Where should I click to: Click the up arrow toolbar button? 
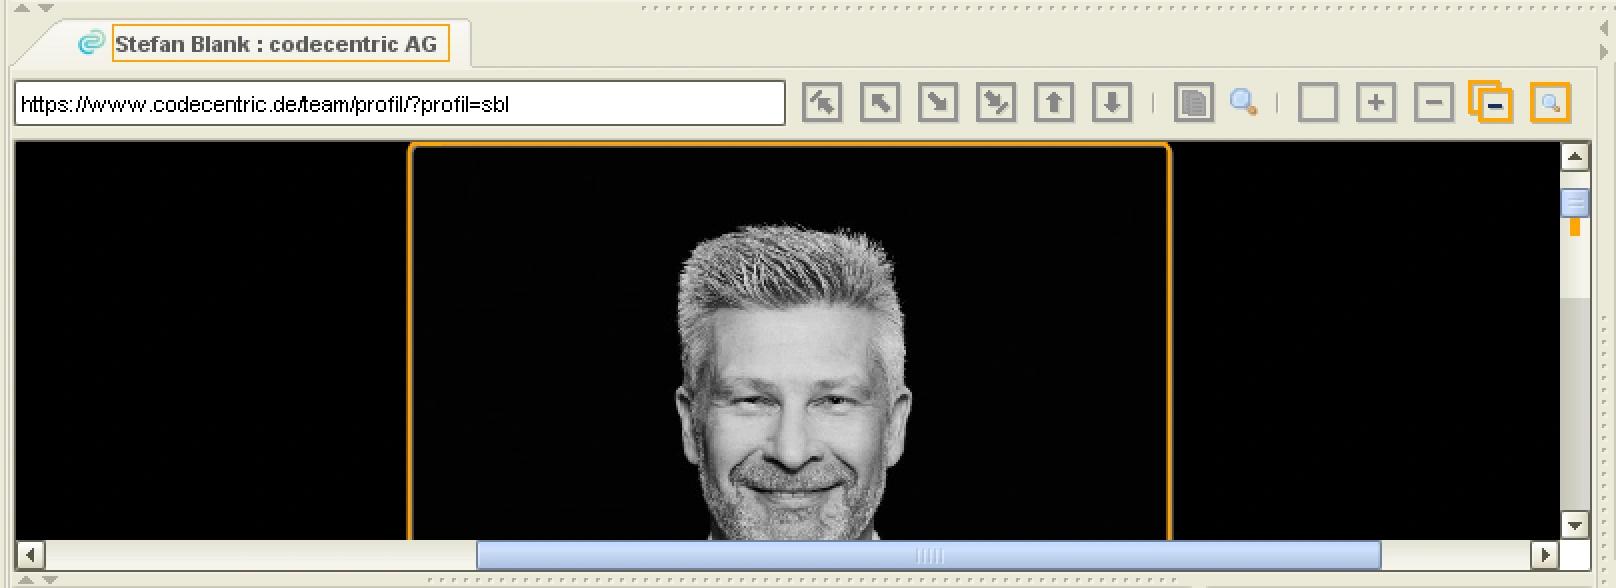(1054, 103)
